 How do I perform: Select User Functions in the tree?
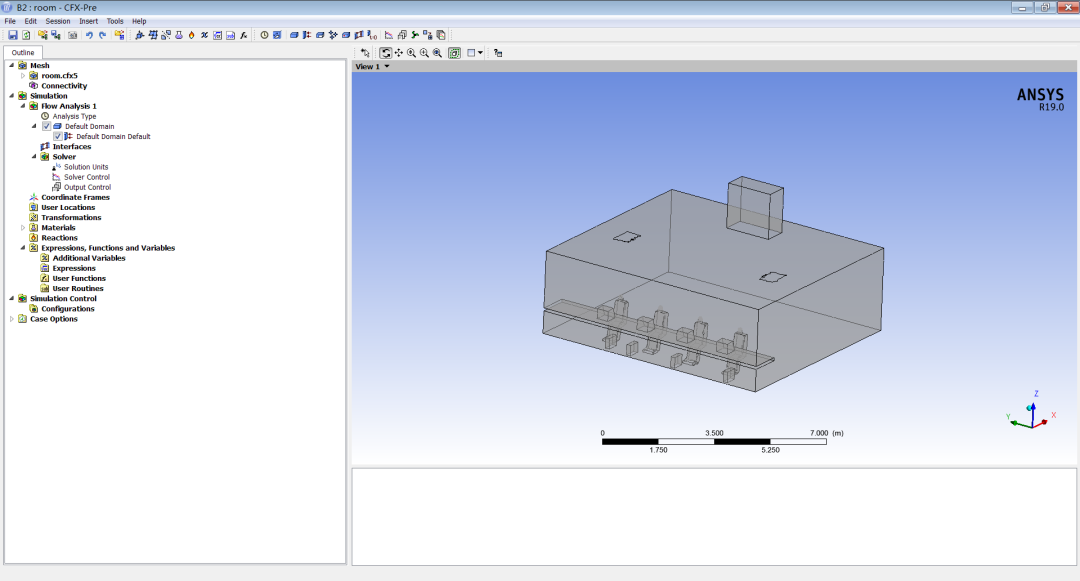[x=79, y=278]
